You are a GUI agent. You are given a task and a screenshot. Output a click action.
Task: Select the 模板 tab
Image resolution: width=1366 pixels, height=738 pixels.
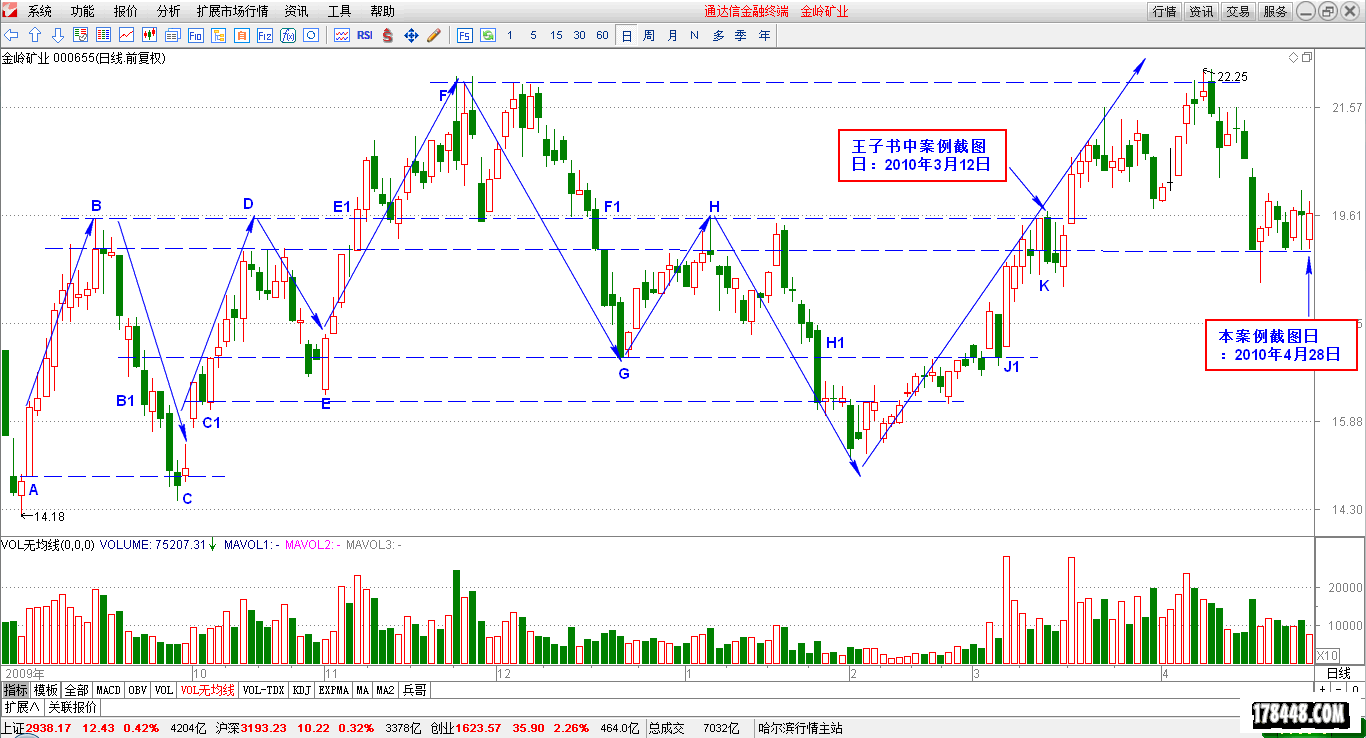46,690
